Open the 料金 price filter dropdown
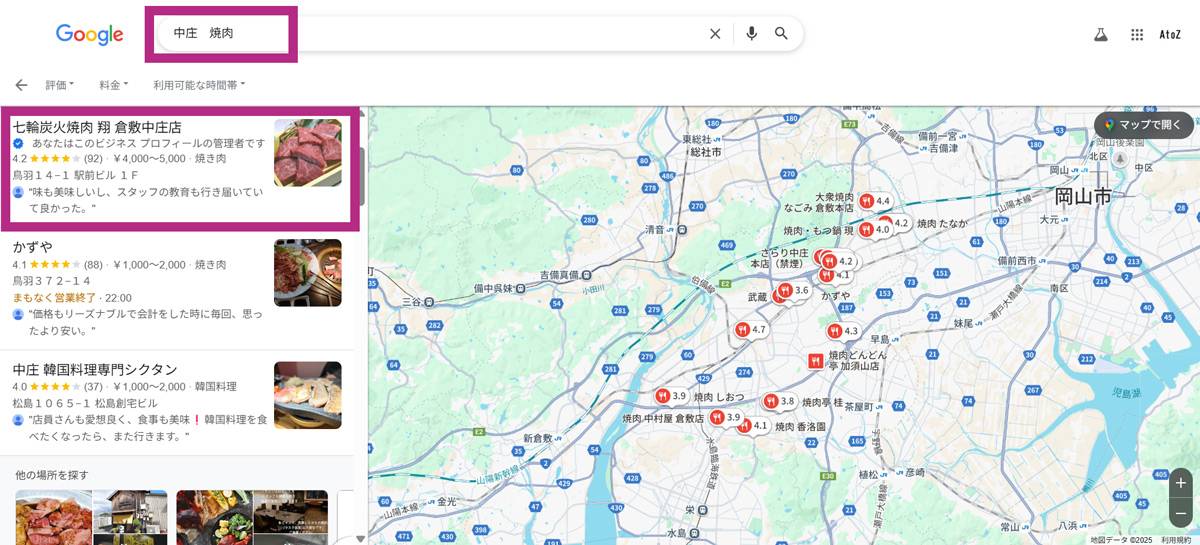Screen dimensions: 1200x545 (x=113, y=85)
